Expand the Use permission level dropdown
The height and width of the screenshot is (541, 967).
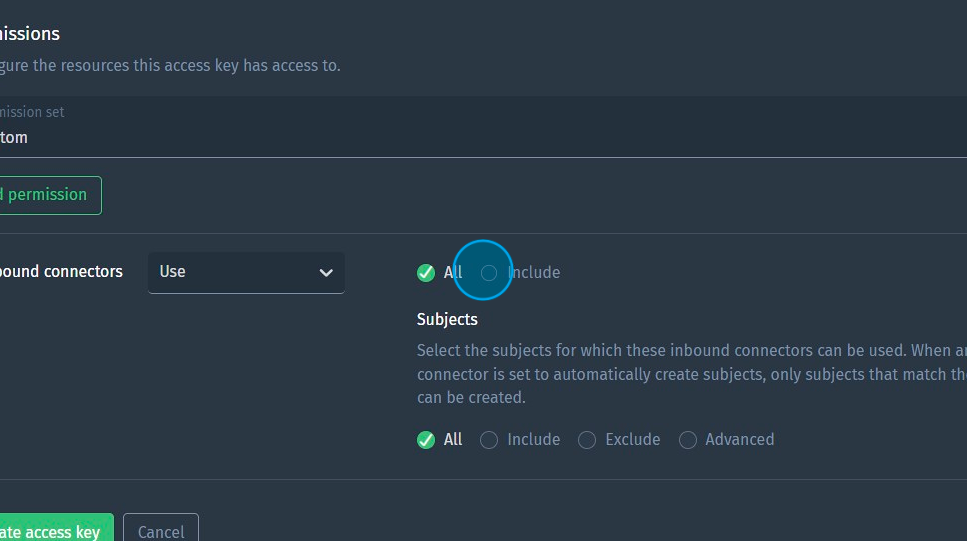point(245,272)
